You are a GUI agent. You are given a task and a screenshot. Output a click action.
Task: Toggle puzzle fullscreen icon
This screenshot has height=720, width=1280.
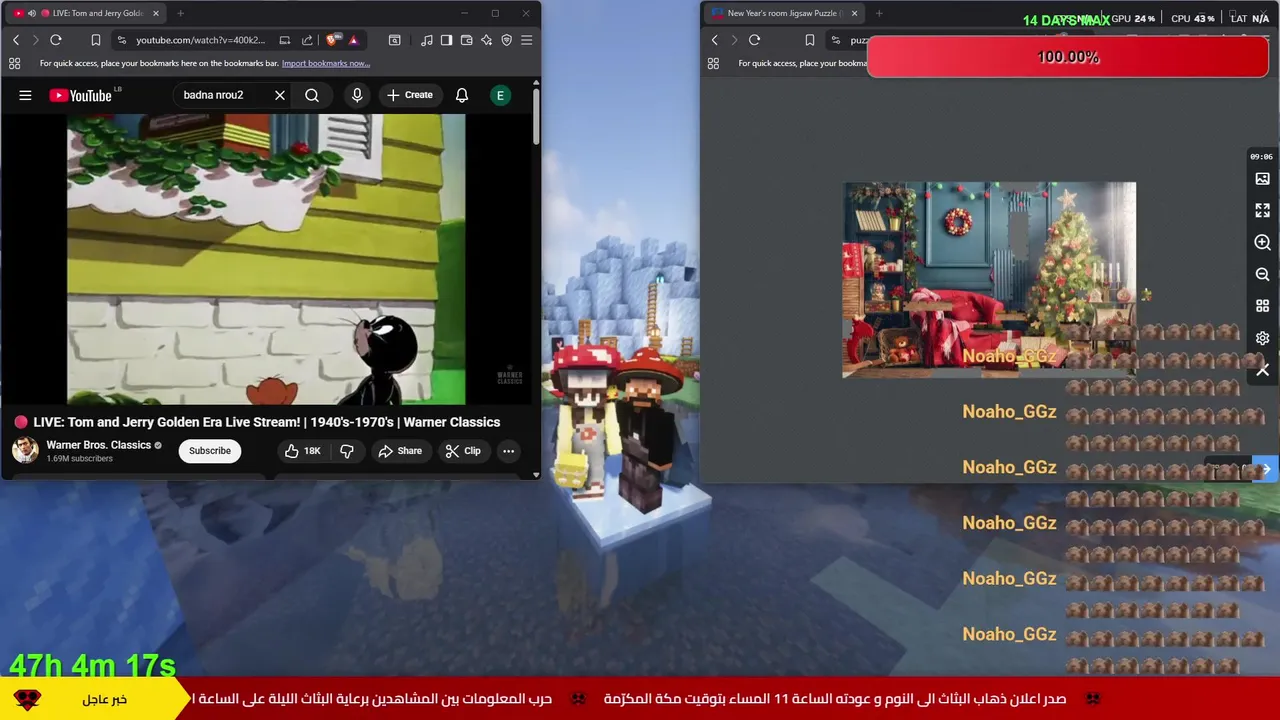coord(1262,211)
